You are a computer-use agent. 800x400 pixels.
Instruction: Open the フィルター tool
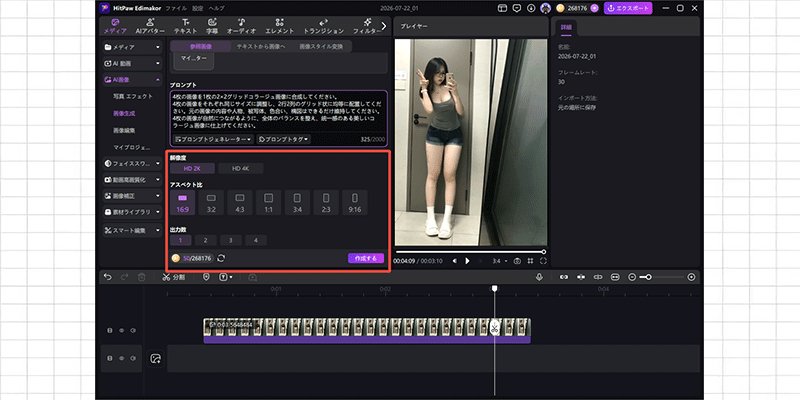pos(367,26)
